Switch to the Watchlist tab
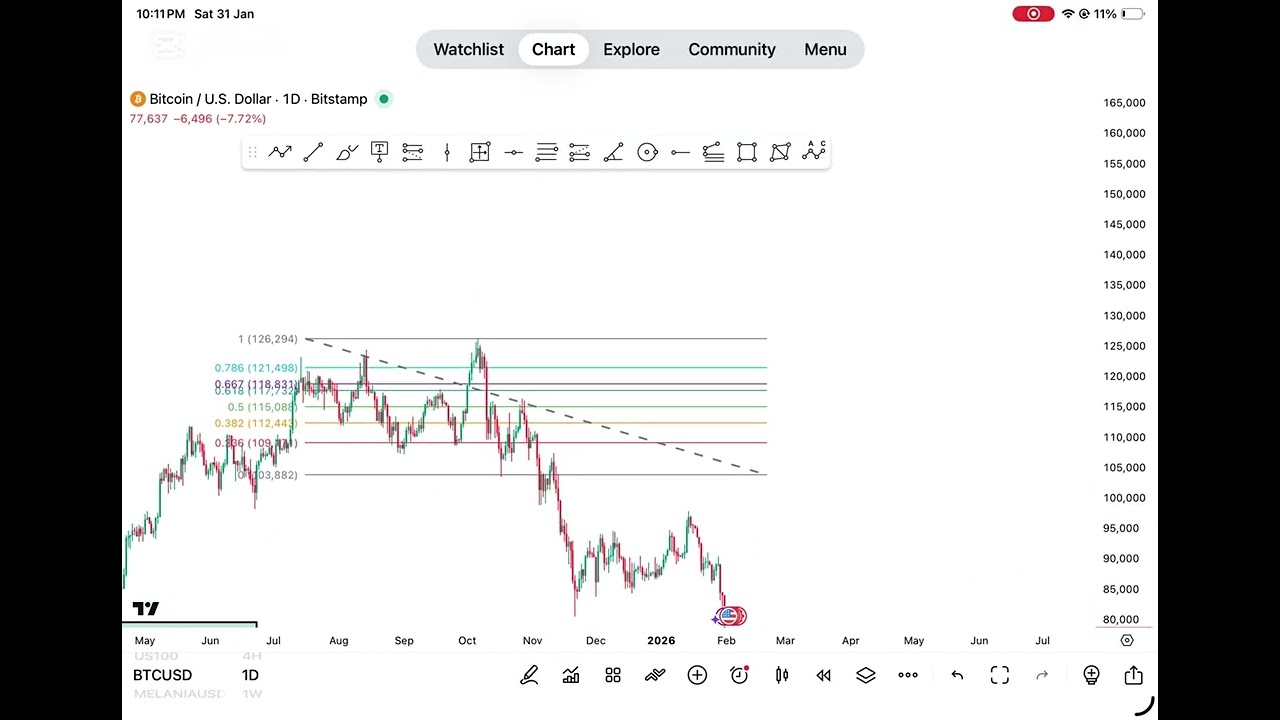Screen dimensions: 1280x720 pyautogui.click(x=469, y=49)
